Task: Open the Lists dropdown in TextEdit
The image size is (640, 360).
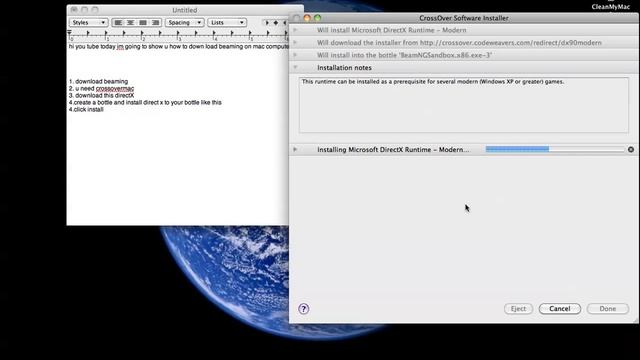Action: tap(227, 22)
